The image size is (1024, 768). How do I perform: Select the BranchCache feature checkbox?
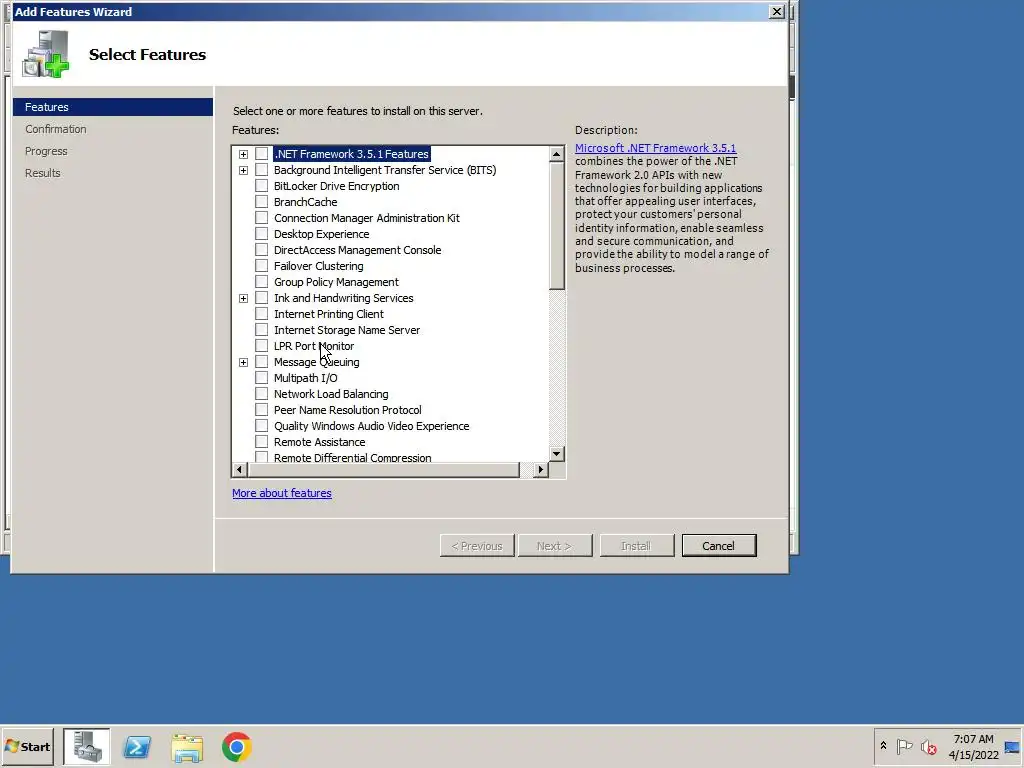pyautogui.click(x=261, y=202)
